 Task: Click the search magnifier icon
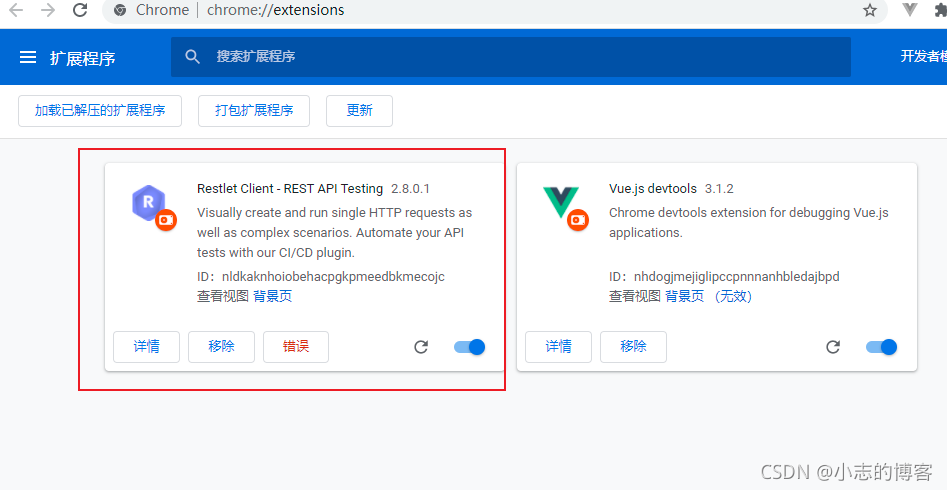click(x=192, y=57)
